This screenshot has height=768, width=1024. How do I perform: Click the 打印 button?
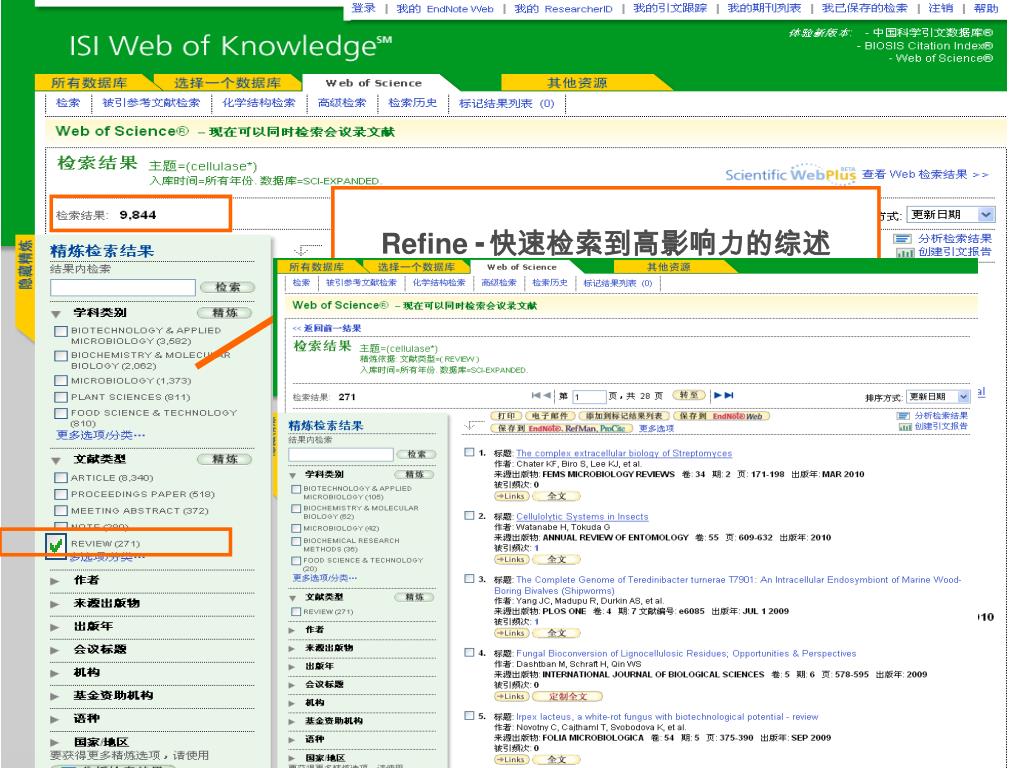click(506, 416)
